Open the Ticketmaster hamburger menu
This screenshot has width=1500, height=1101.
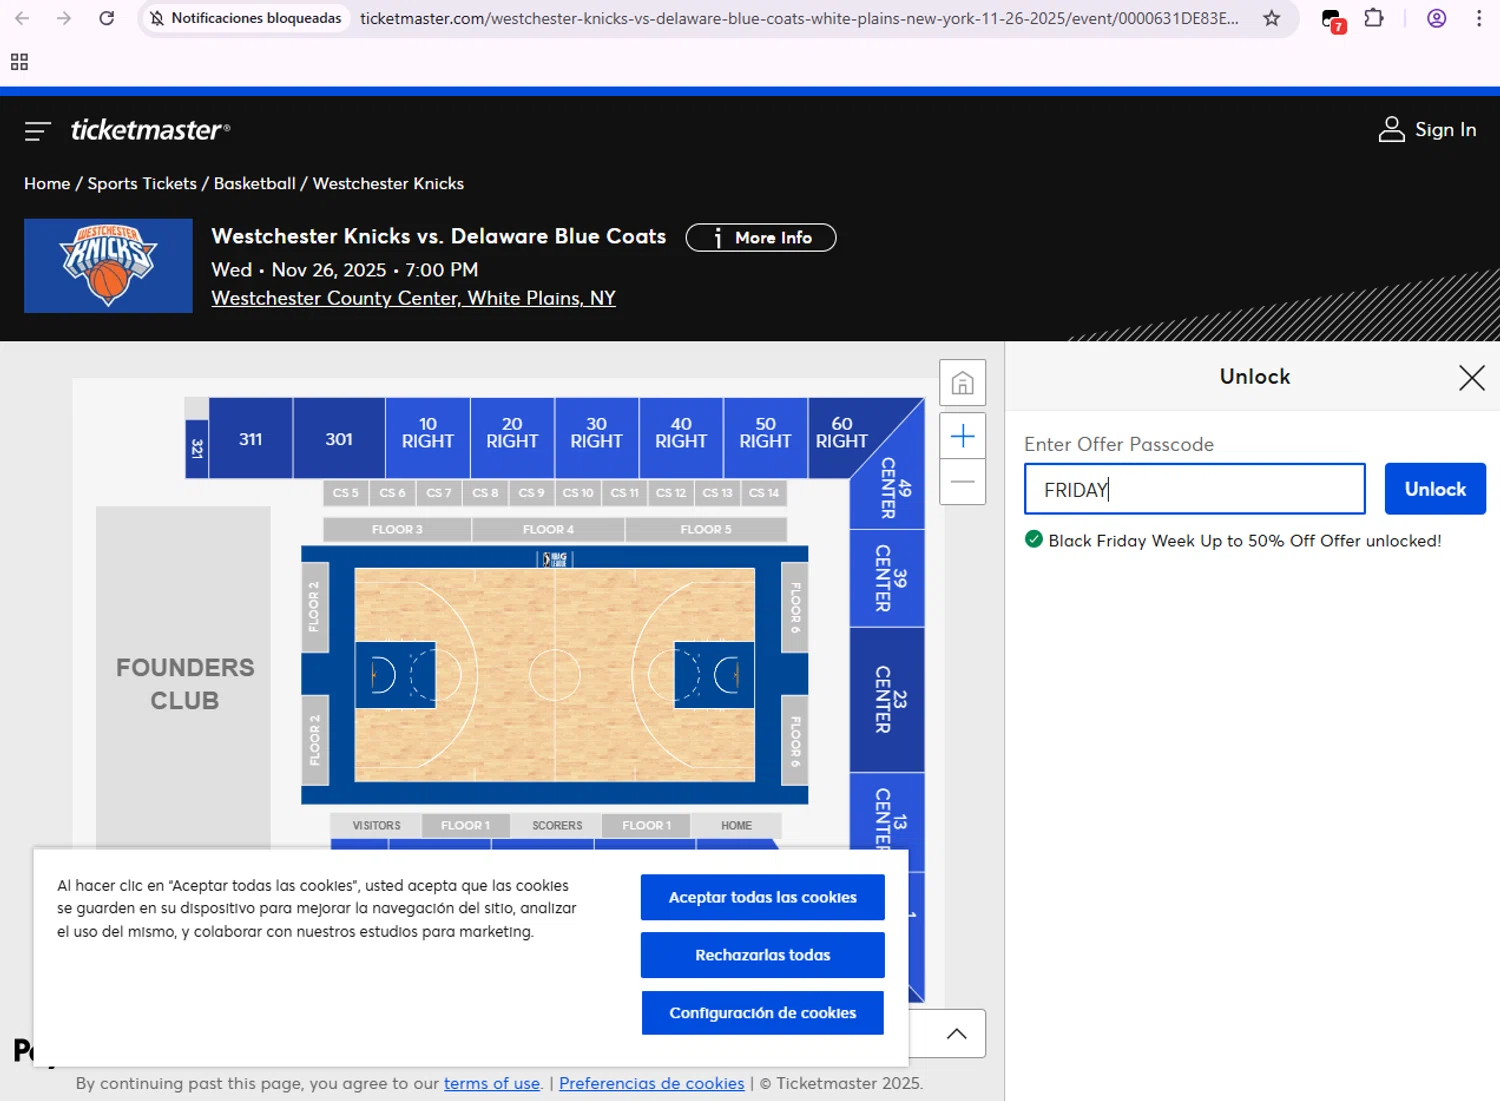click(x=37, y=131)
